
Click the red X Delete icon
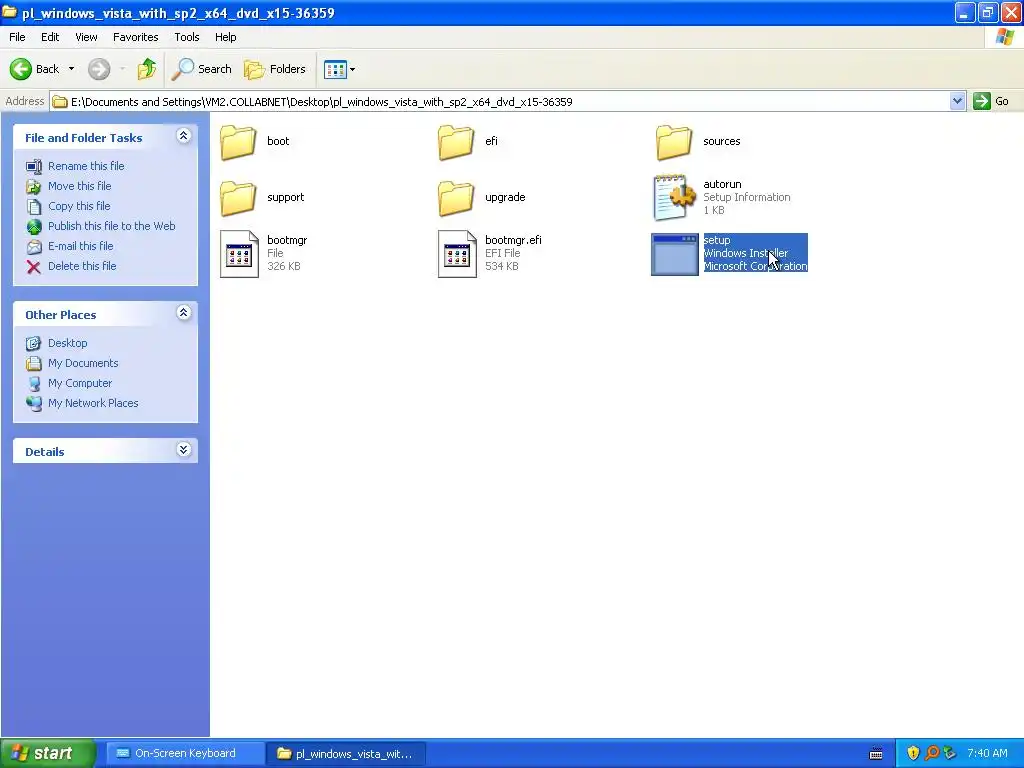(33, 266)
